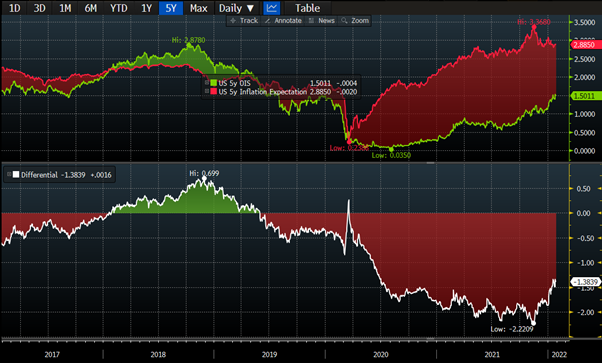602x363 pixels.
Task: Click the -2.00 lower y-axis label
Action: click(x=585, y=312)
